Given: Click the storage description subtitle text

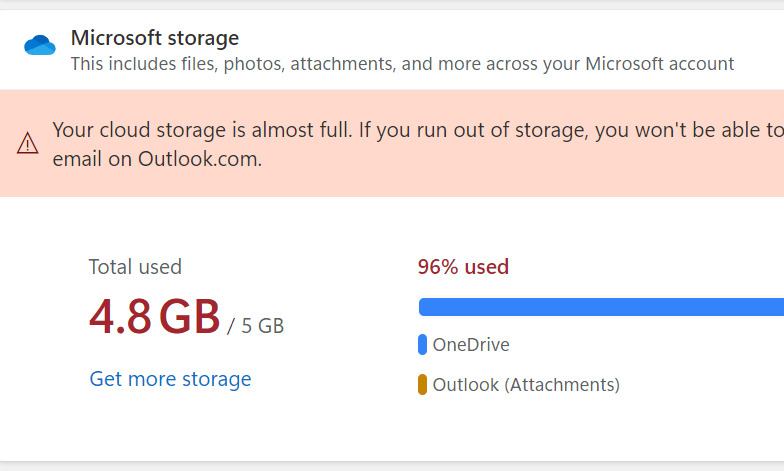Looking at the screenshot, I should tap(402, 65).
